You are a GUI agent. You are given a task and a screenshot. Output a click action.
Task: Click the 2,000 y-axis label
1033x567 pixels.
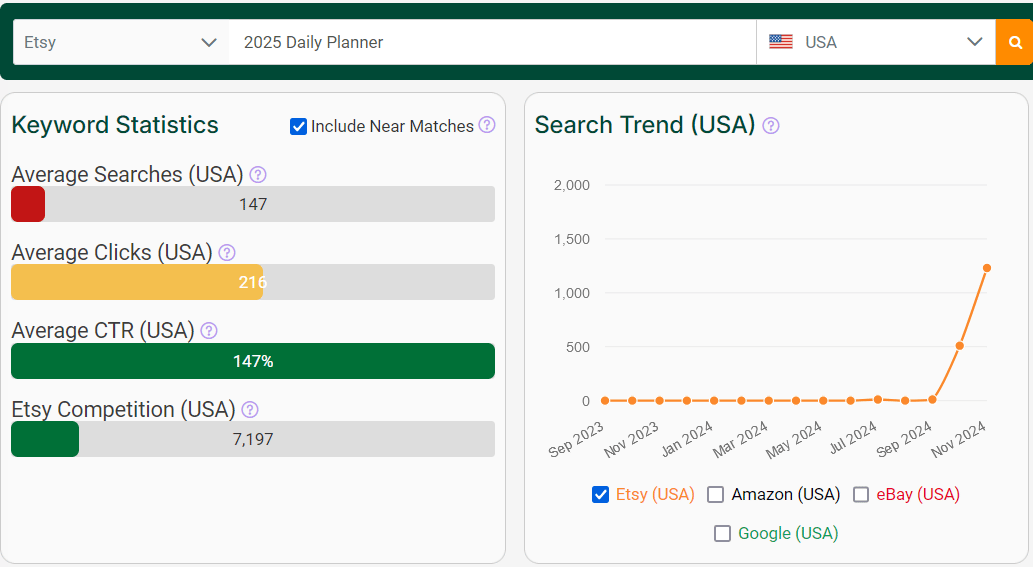571,185
